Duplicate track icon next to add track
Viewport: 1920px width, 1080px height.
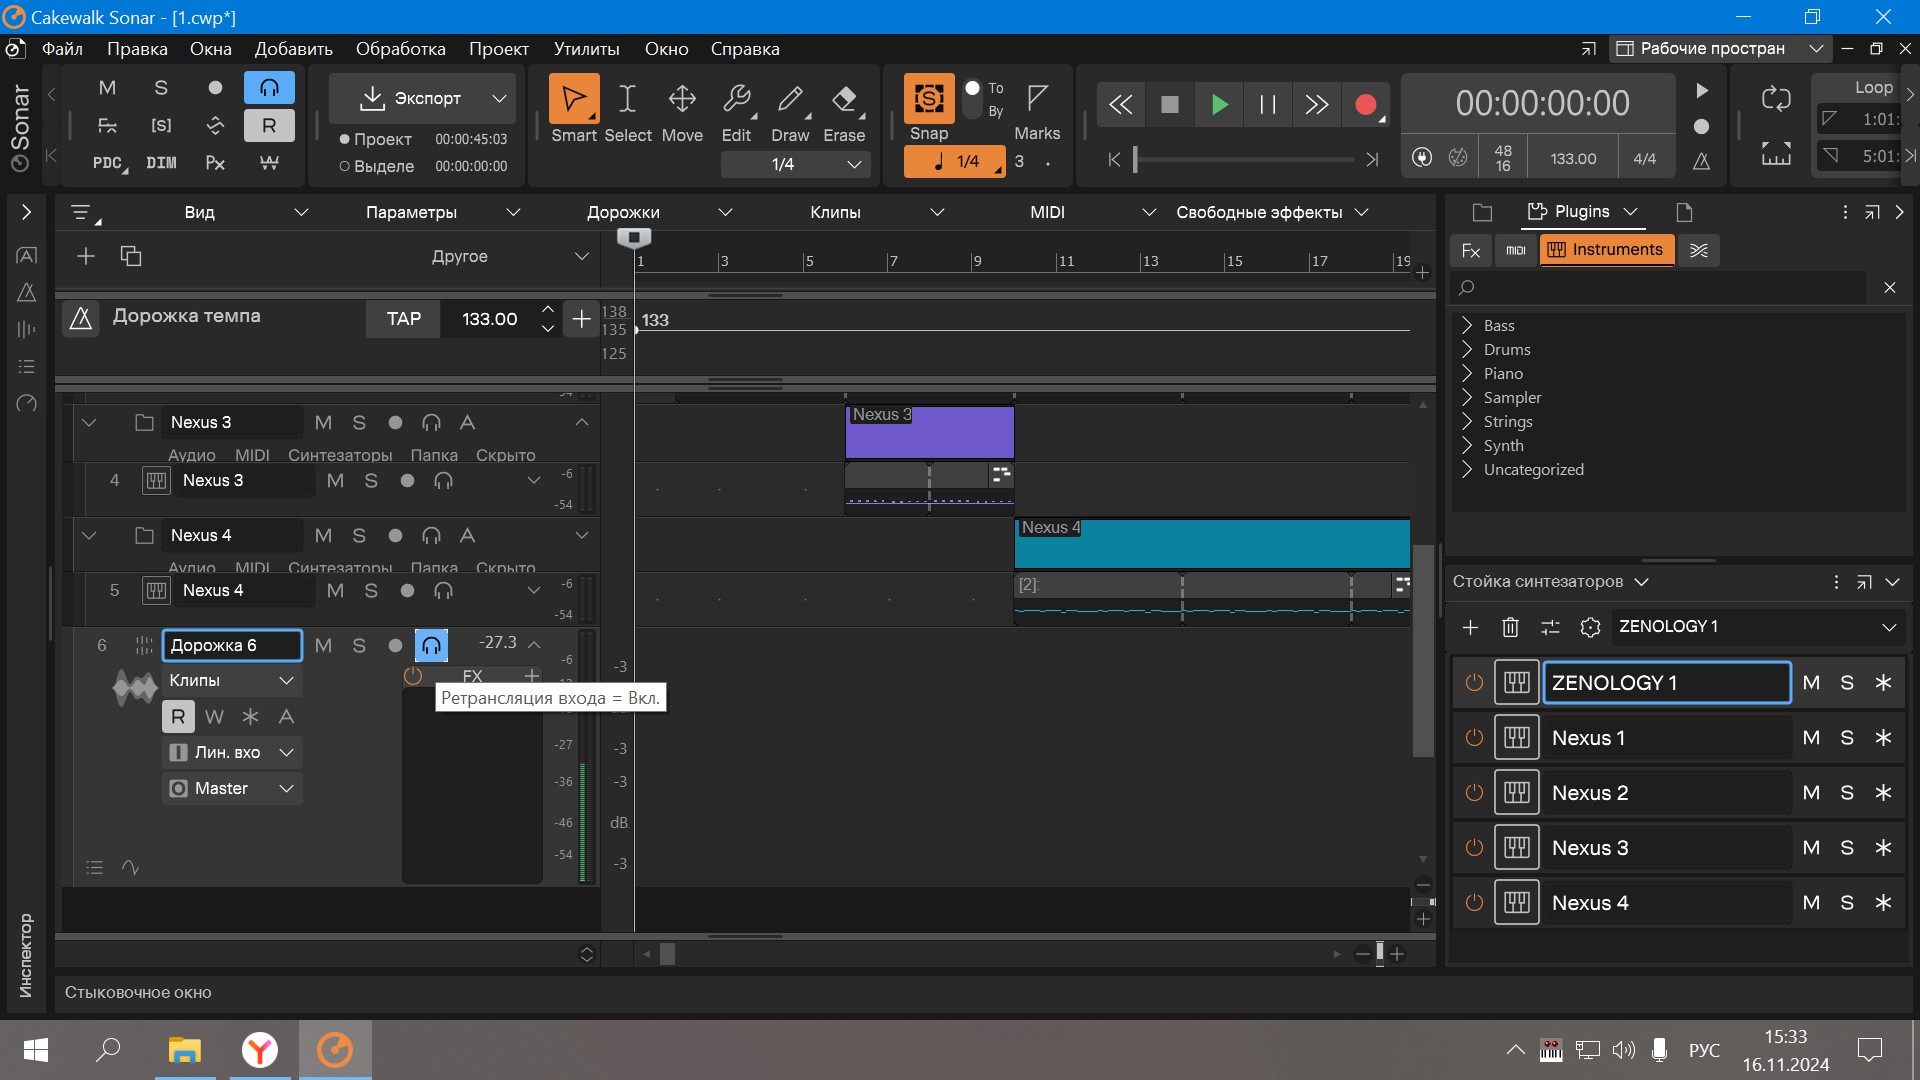point(131,256)
